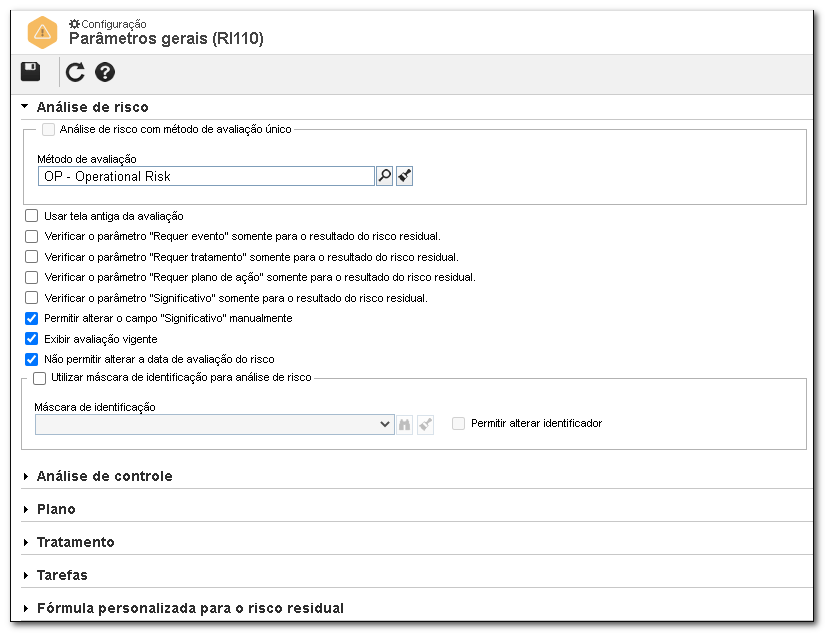The height and width of the screenshot is (633, 825).
Task: Toggle 'Análise de risco com método de avaliação único'
Action: (x=48, y=129)
